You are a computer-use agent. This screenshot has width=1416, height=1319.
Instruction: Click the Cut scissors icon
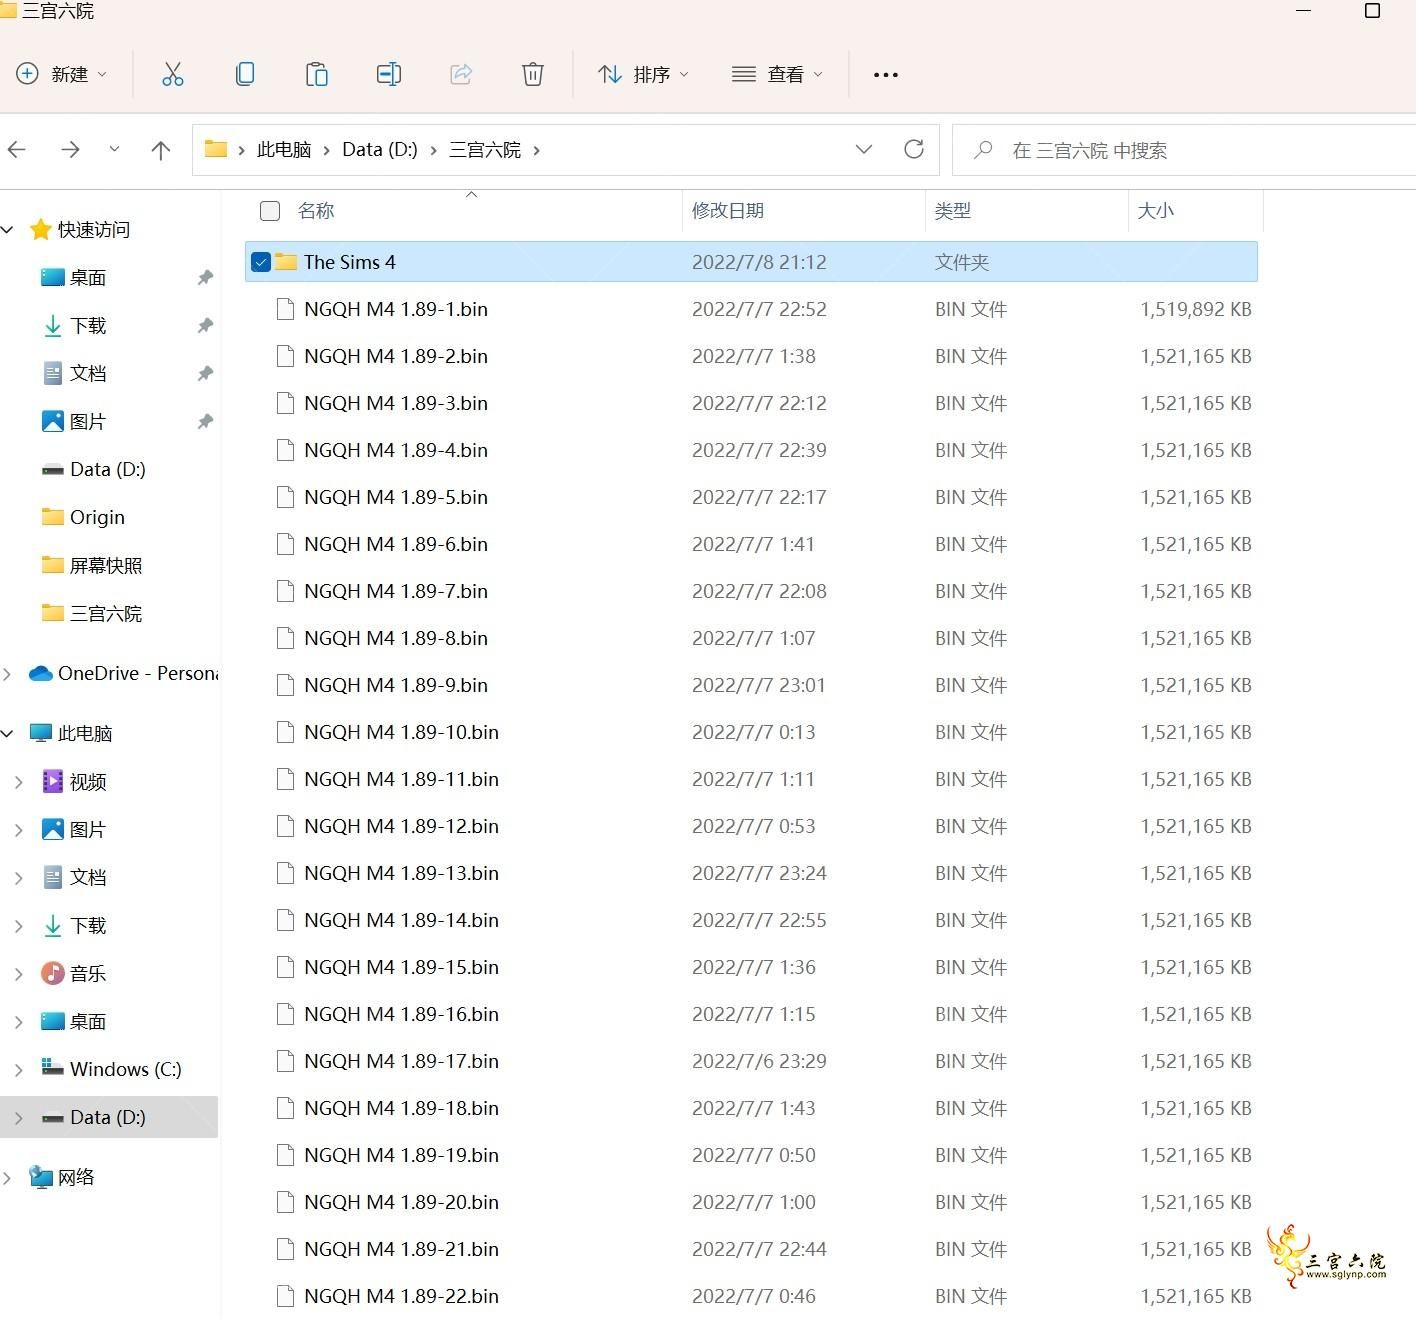pyautogui.click(x=173, y=74)
